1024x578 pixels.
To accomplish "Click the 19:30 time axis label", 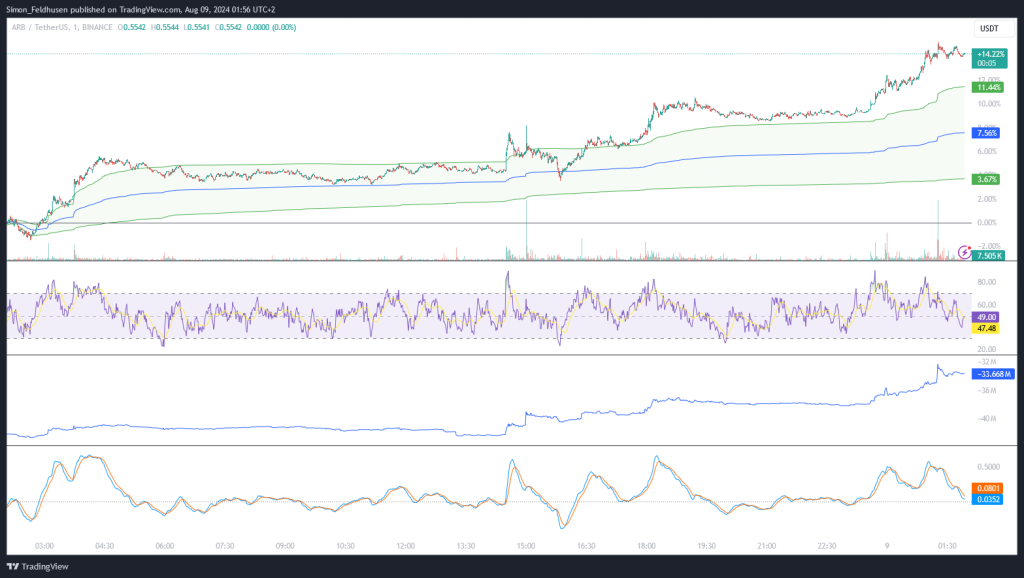I will (707, 546).
